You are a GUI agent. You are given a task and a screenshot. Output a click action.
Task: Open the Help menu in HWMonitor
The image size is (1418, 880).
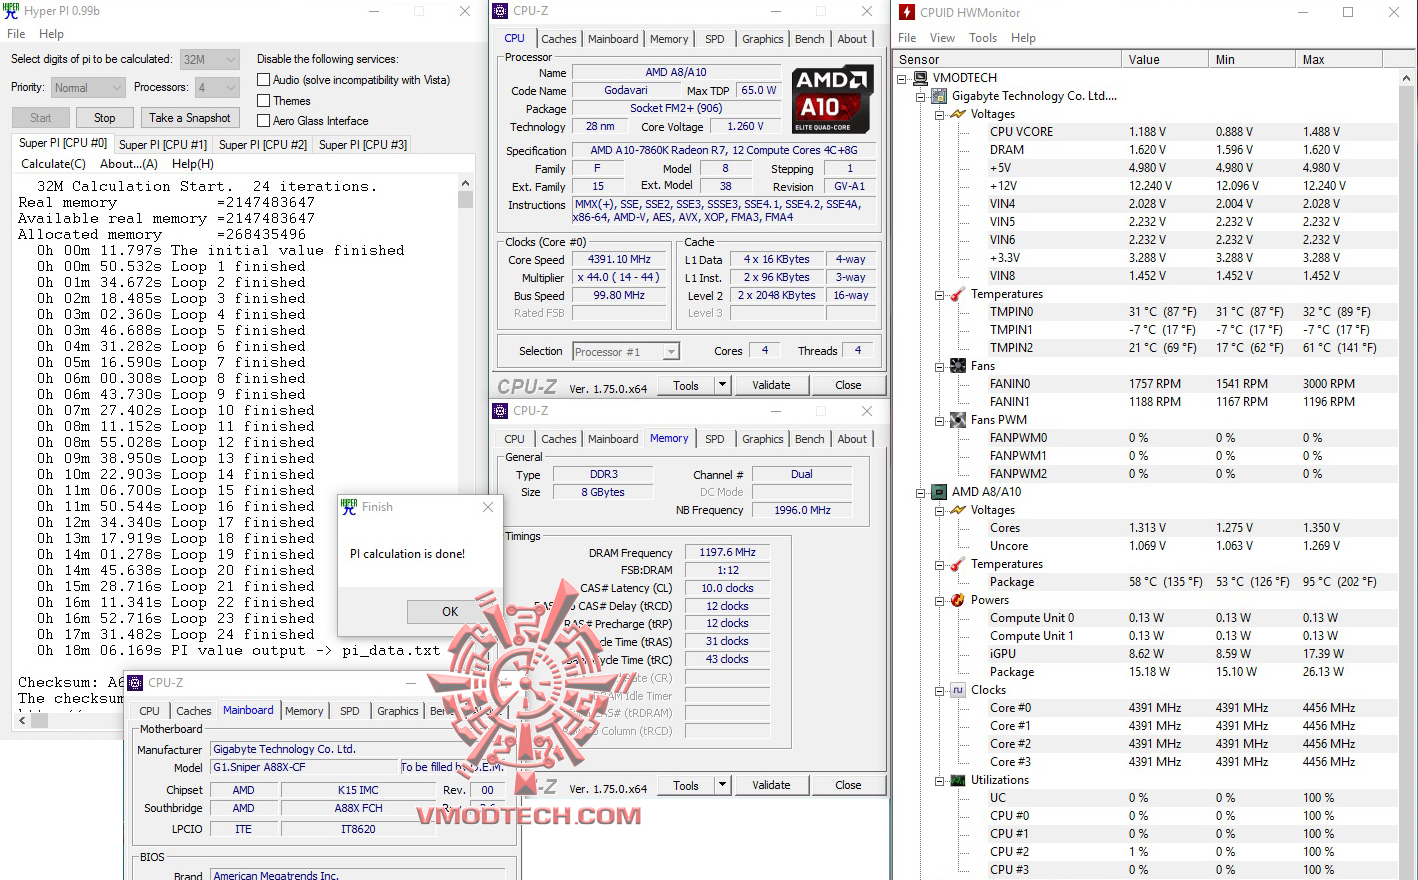click(1023, 38)
